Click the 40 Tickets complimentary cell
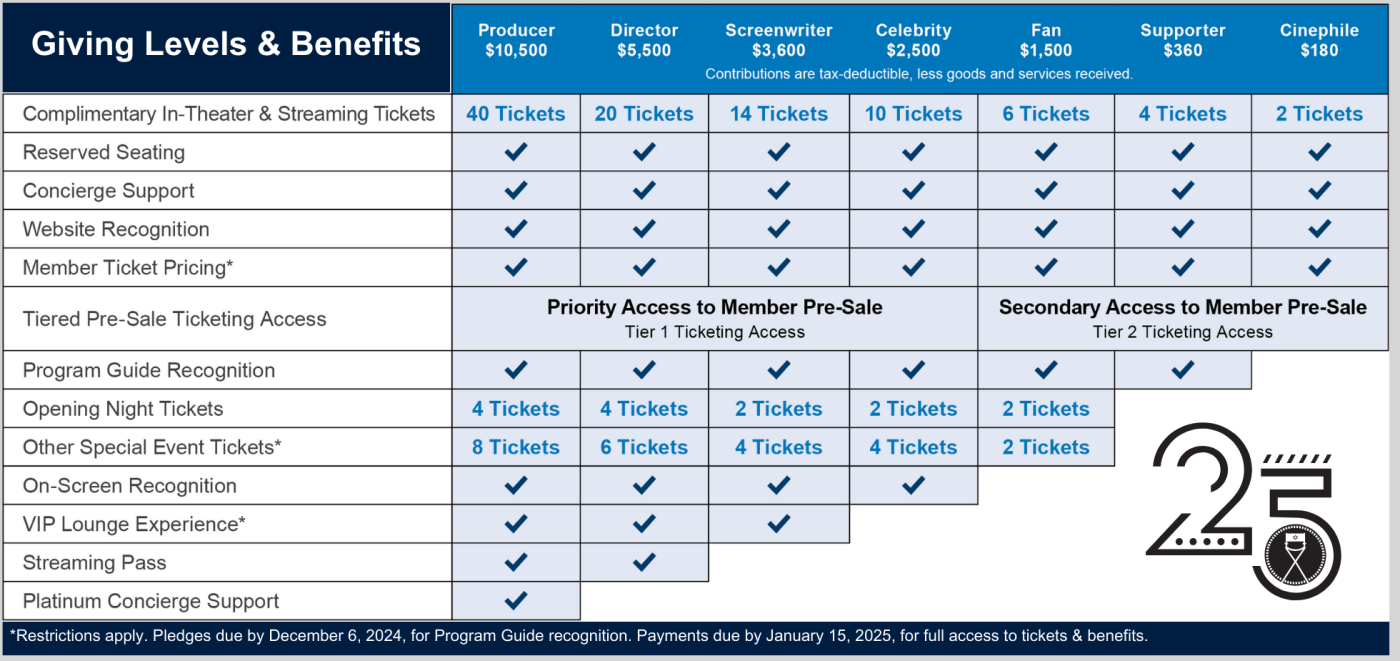This screenshot has width=1400, height=661. pos(516,114)
